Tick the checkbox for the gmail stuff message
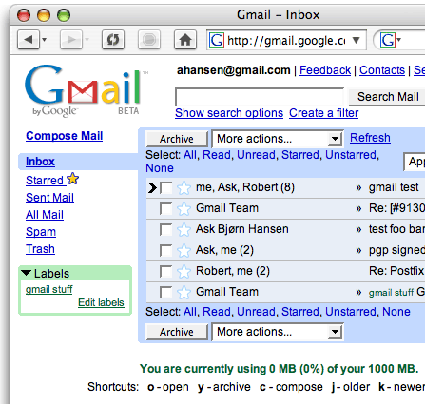This screenshot has height=404, width=425. click(x=166, y=292)
